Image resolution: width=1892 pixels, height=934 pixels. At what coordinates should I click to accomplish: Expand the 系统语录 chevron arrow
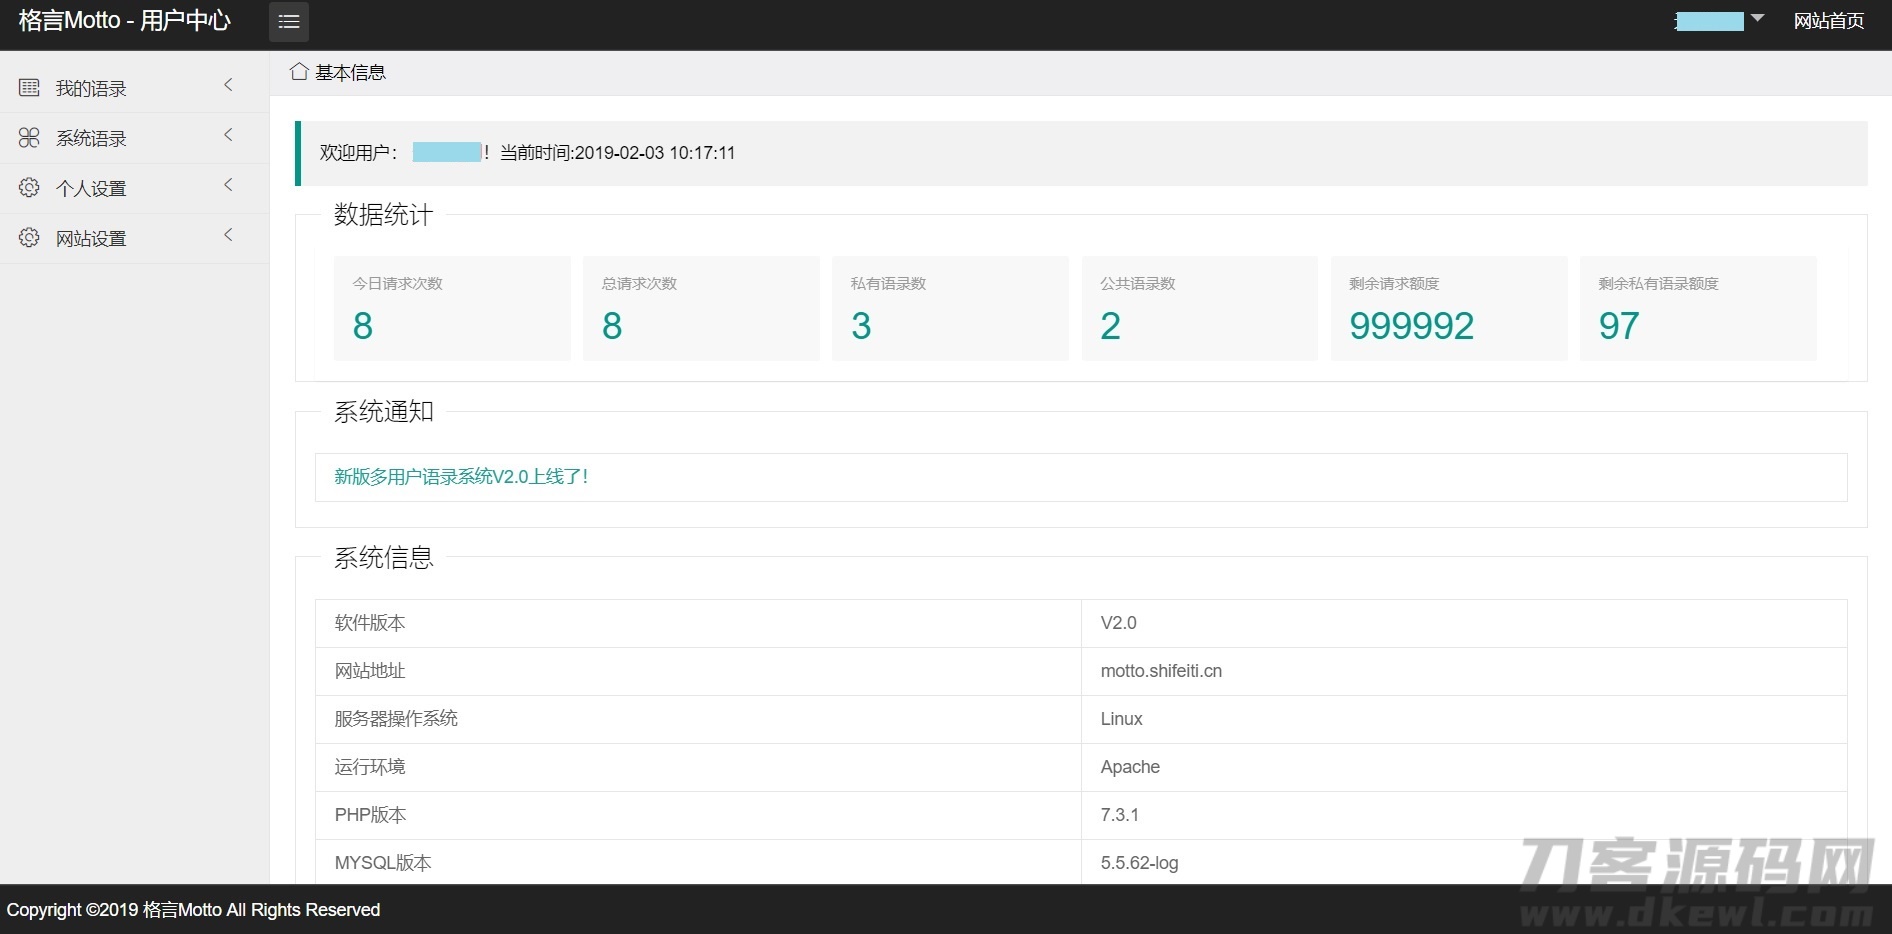click(x=228, y=136)
